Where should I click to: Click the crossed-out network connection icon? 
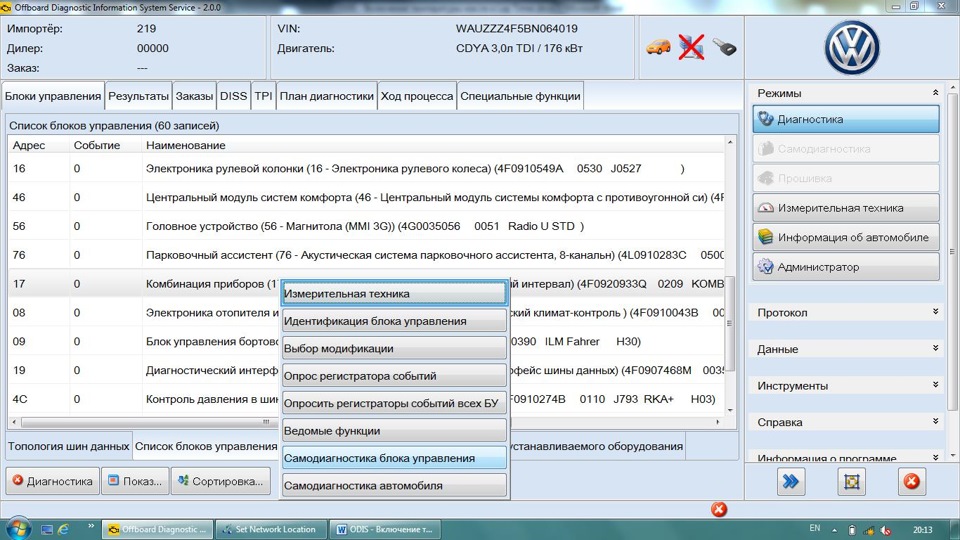[x=691, y=47]
